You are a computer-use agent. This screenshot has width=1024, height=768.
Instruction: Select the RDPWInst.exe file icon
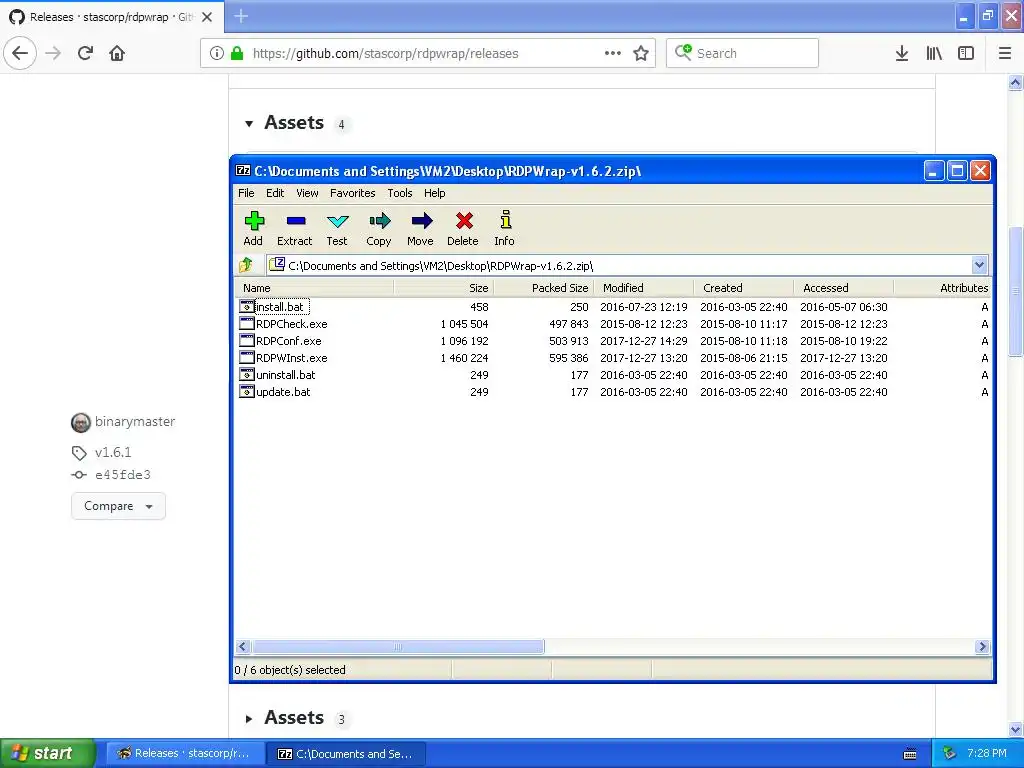247,357
